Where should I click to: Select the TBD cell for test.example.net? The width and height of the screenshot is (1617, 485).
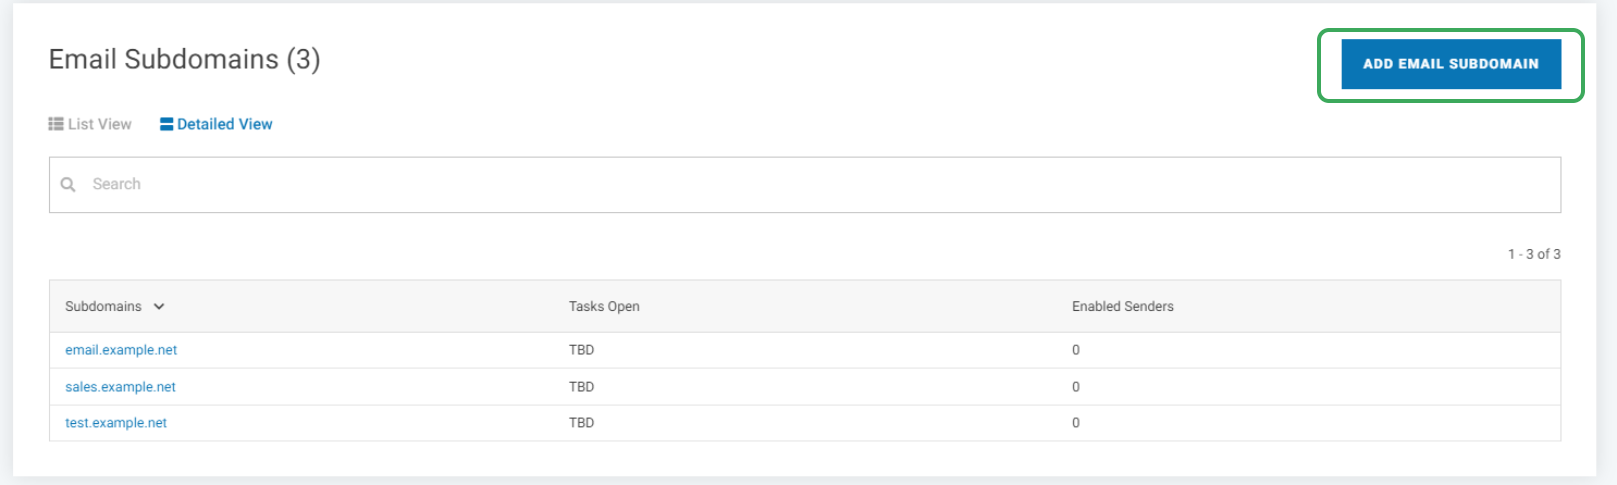point(581,423)
